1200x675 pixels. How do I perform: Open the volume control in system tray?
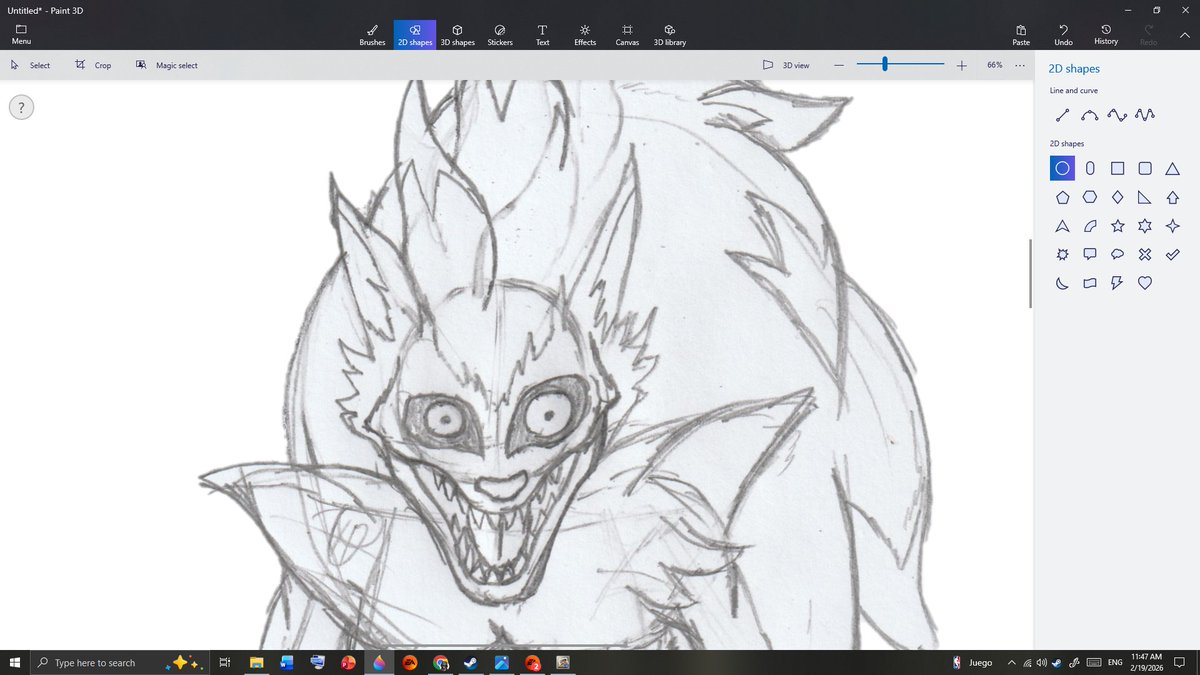[x=1042, y=662]
